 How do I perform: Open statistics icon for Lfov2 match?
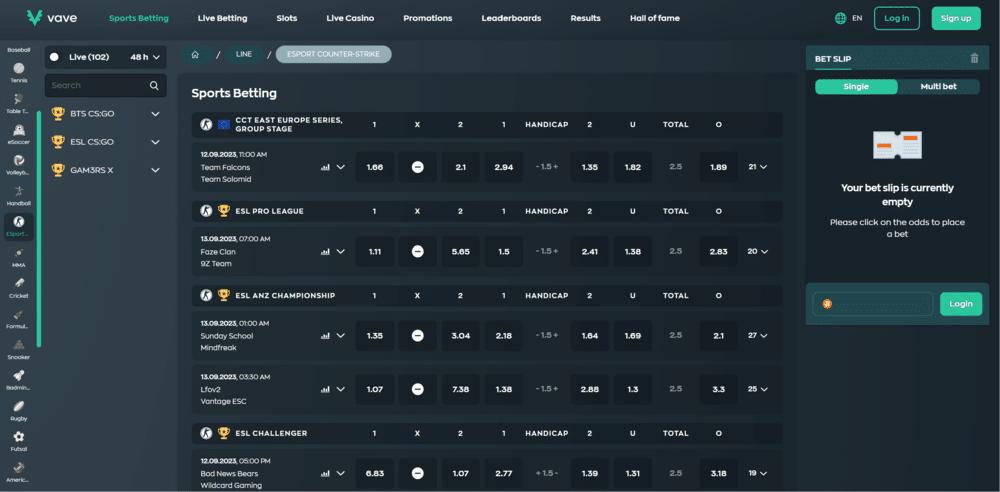325,389
